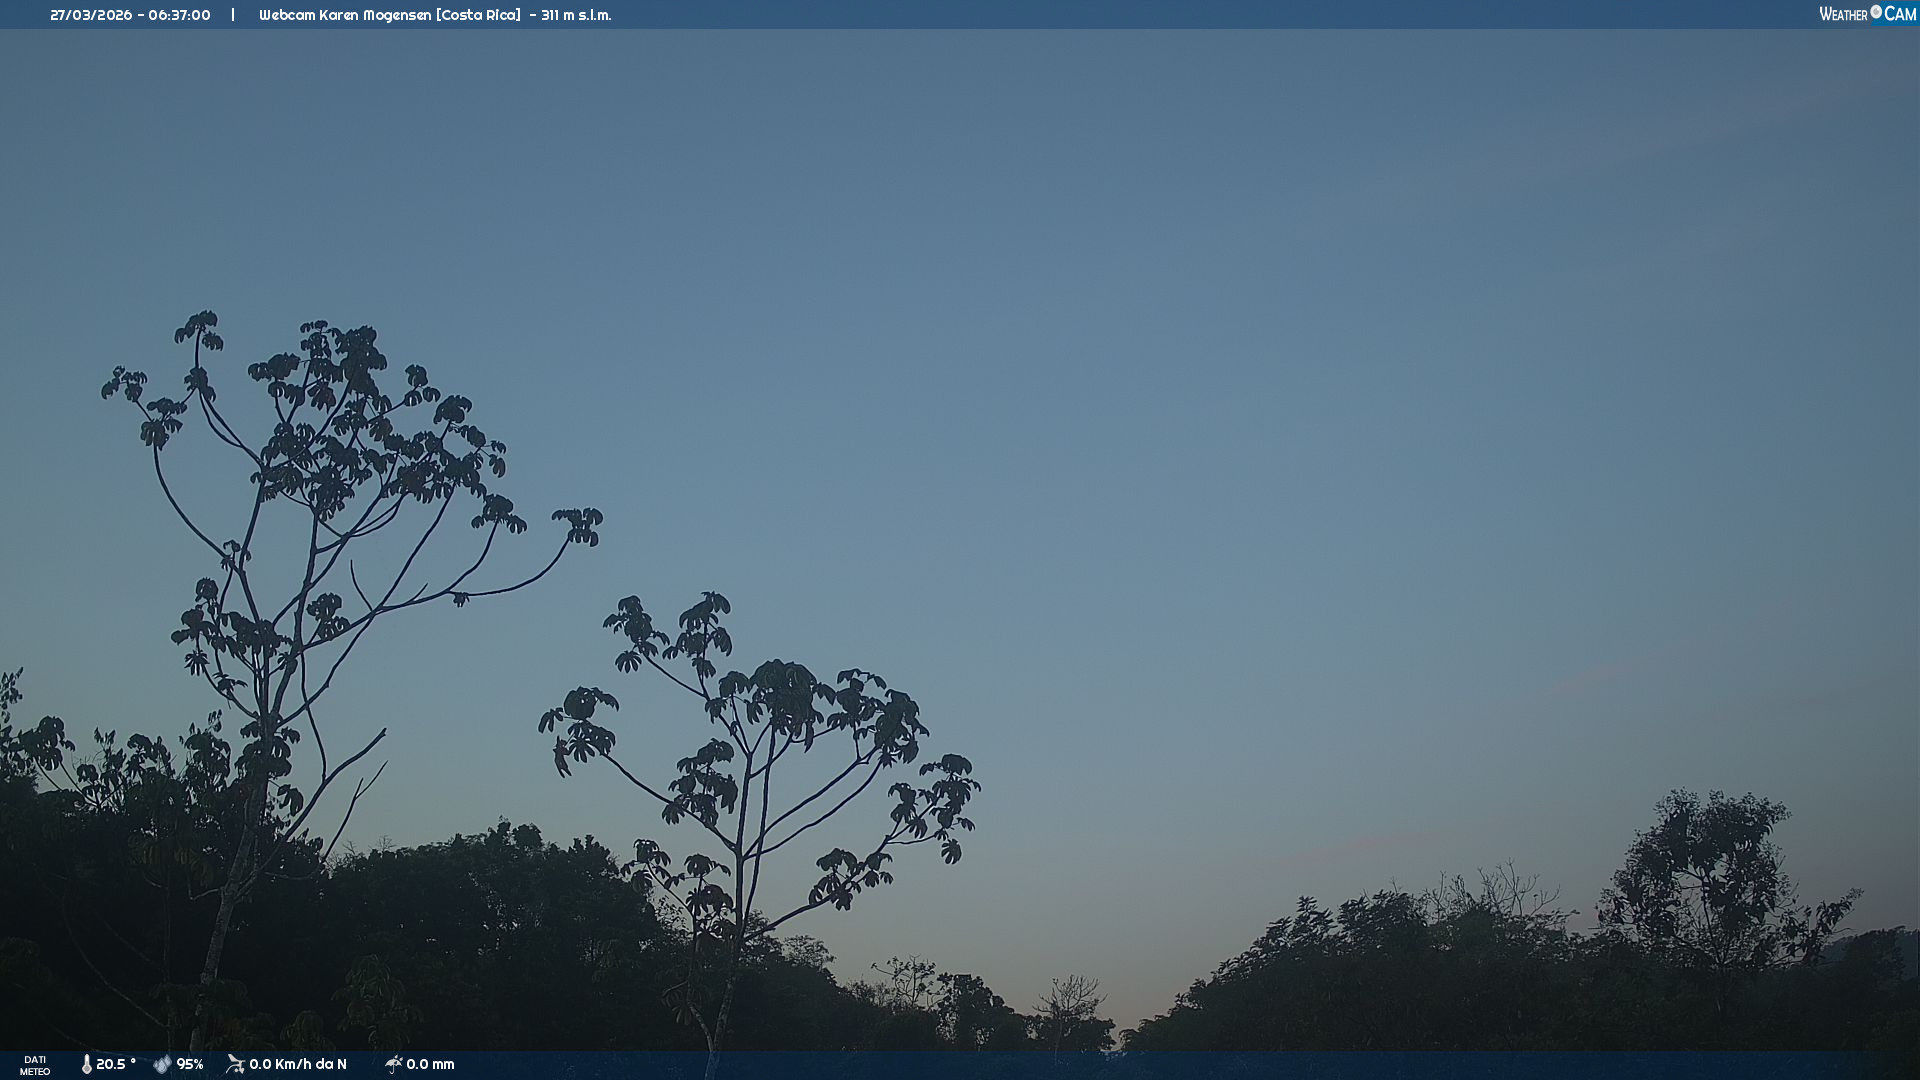Click the 95% humidity value
1920x1080 pixels.
coord(190,1065)
